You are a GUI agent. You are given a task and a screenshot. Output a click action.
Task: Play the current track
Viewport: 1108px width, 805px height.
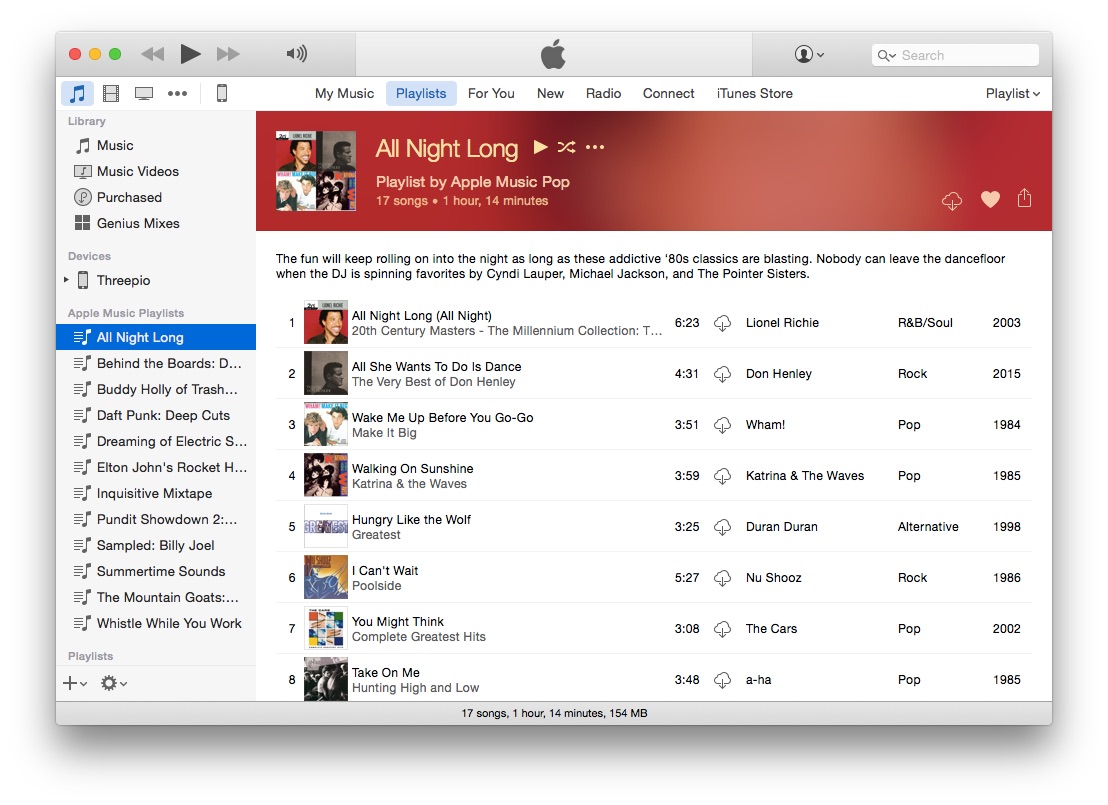(x=190, y=54)
